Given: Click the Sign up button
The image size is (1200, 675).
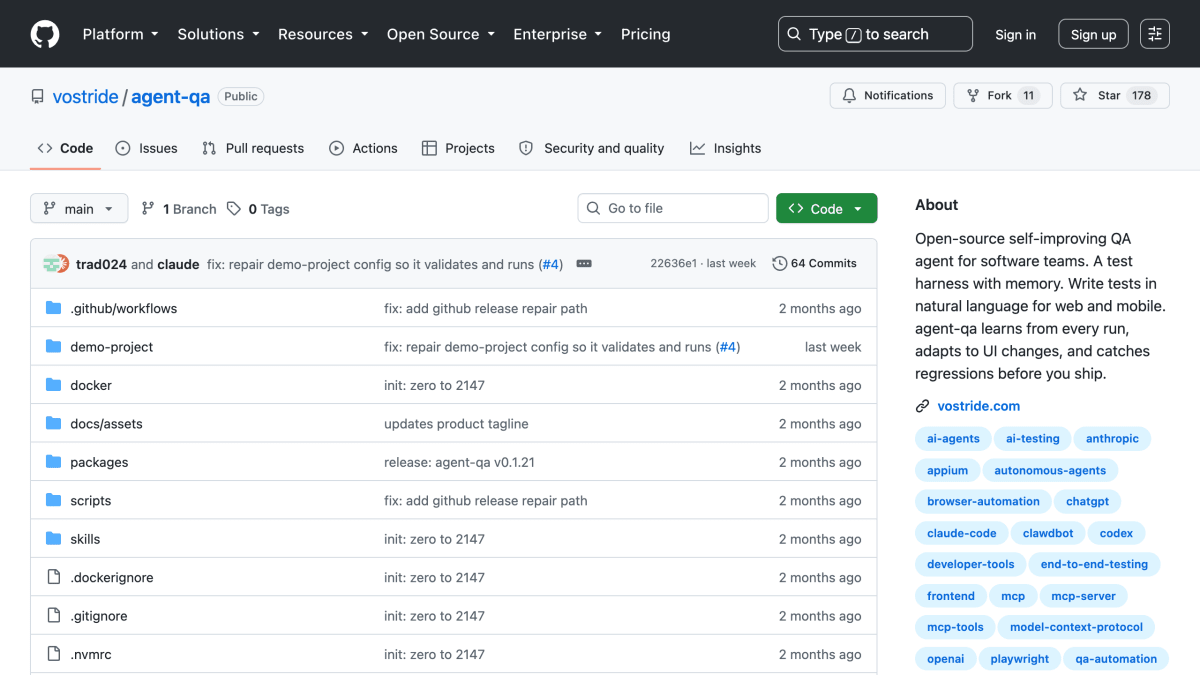Looking at the screenshot, I should pyautogui.click(x=1093, y=34).
